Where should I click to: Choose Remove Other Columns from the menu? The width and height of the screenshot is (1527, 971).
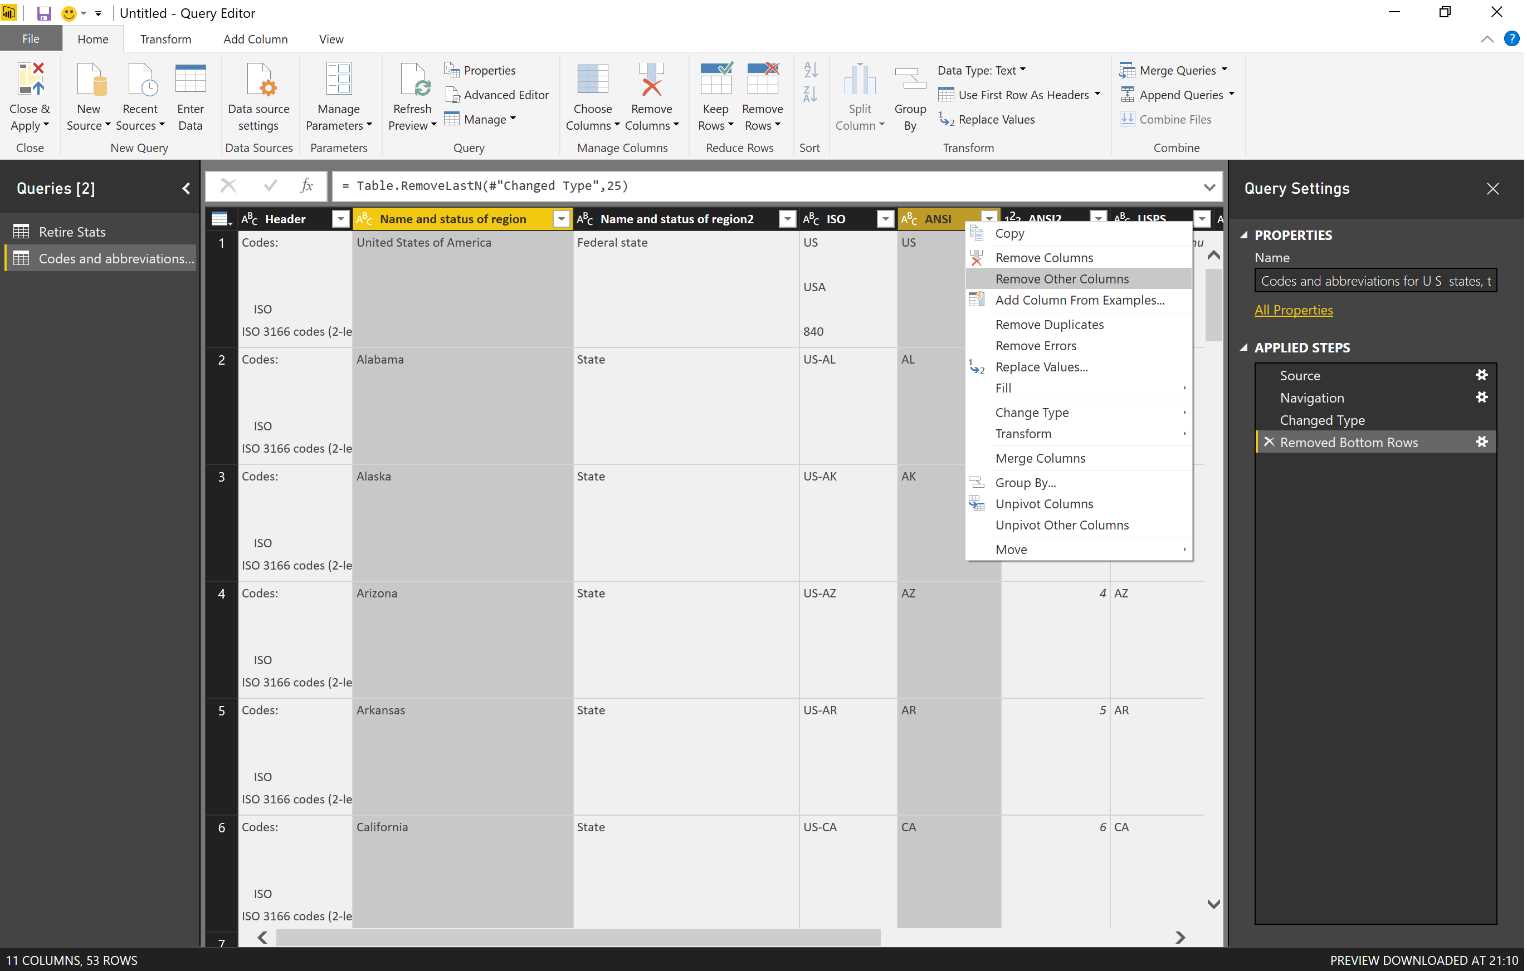(x=1061, y=278)
